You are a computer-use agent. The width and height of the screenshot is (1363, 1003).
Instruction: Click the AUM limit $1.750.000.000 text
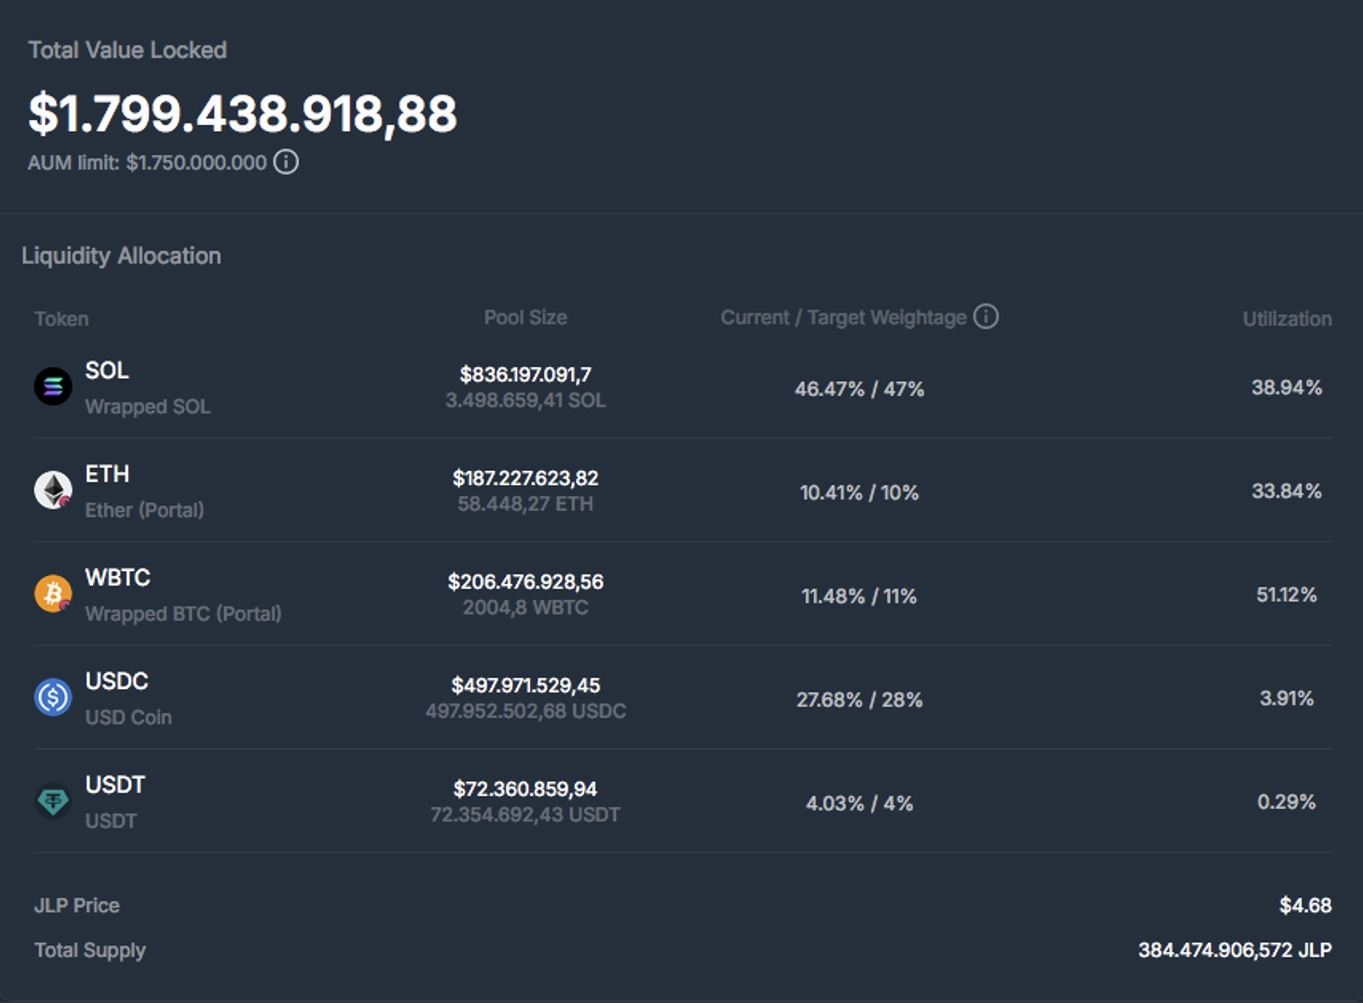pyautogui.click(x=147, y=163)
